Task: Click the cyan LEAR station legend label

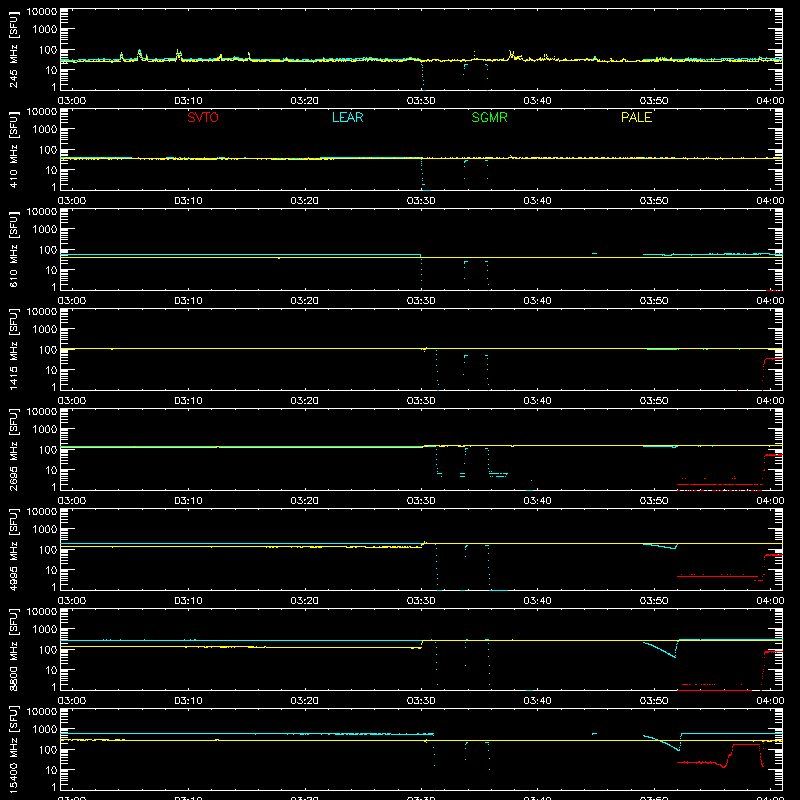Action: tap(347, 117)
